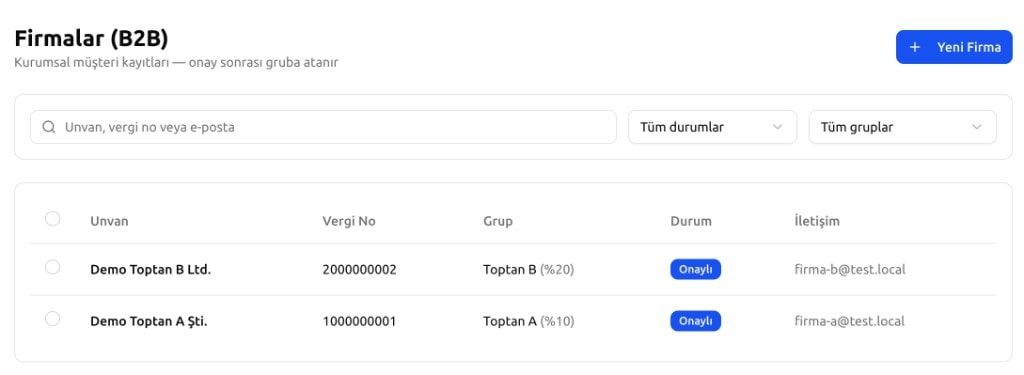Click the firma-a@test.local email
The image size is (1024, 375).
[850, 321]
